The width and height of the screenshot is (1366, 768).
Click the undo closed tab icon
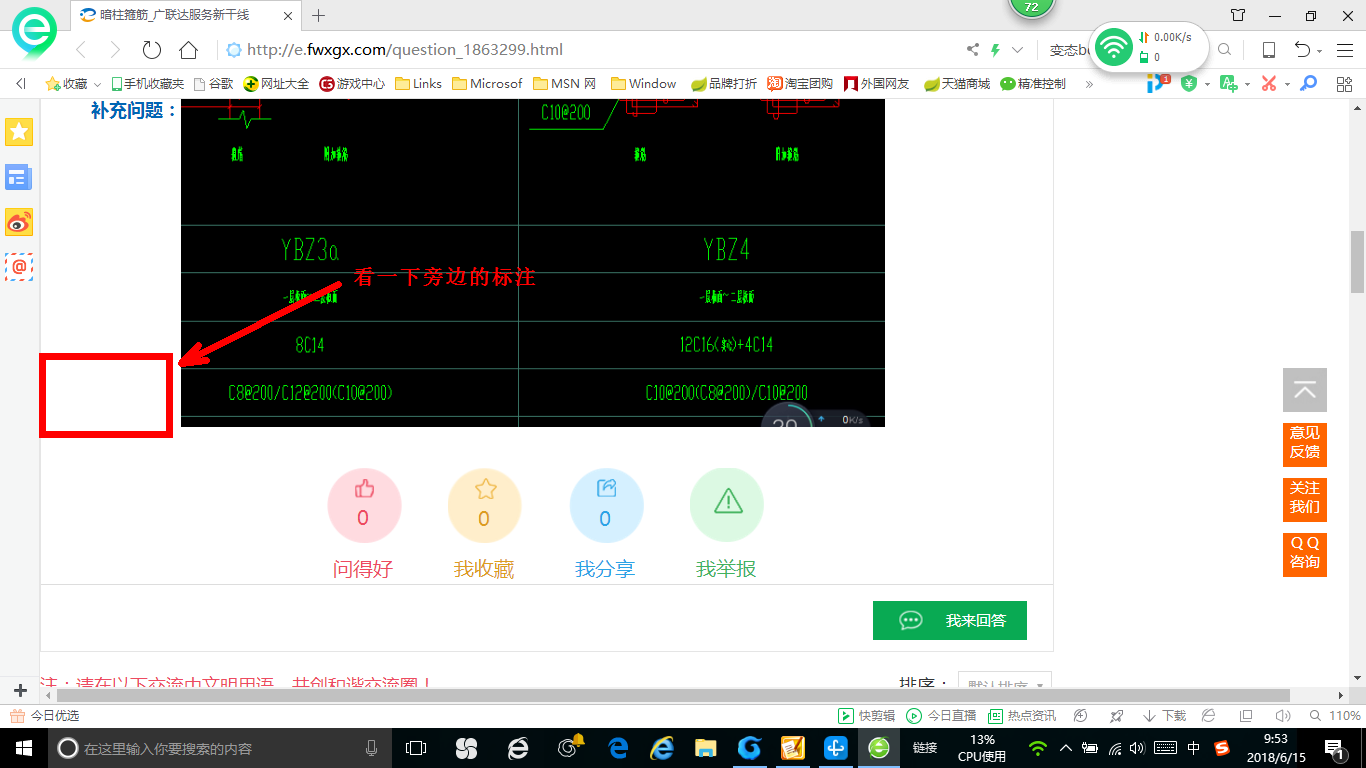[x=1302, y=50]
